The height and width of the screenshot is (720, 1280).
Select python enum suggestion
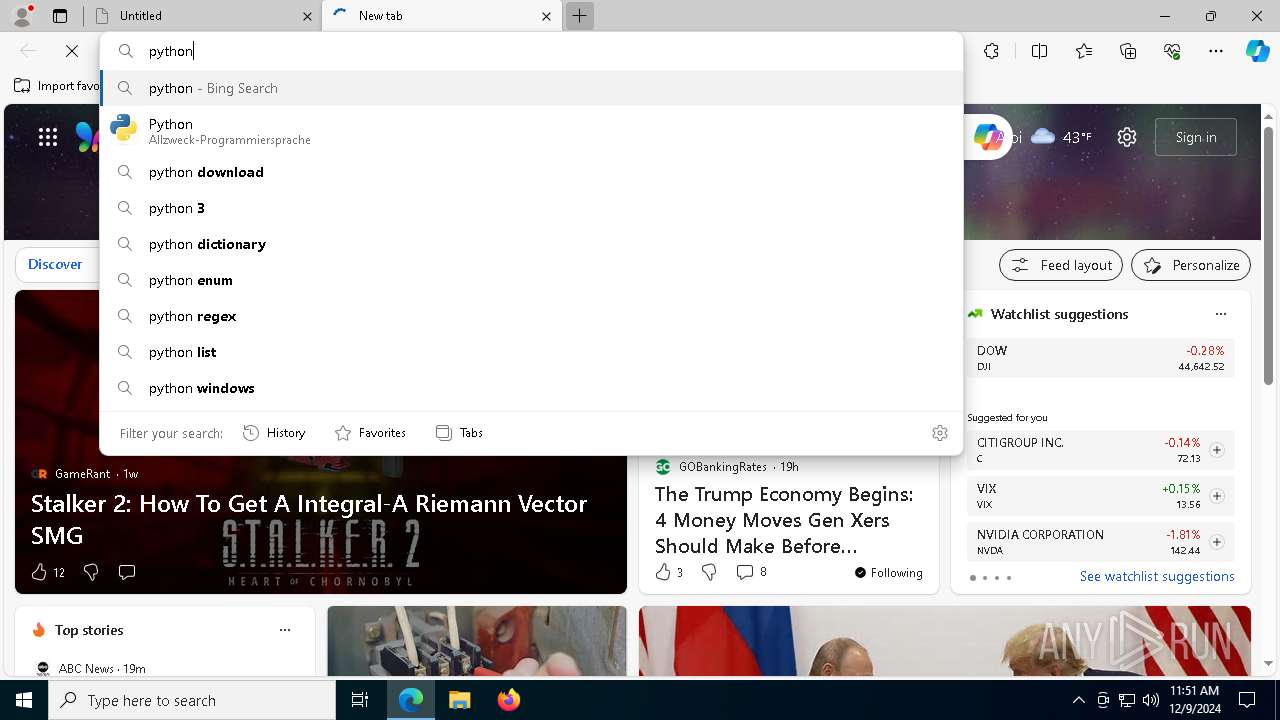tap(531, 280)
